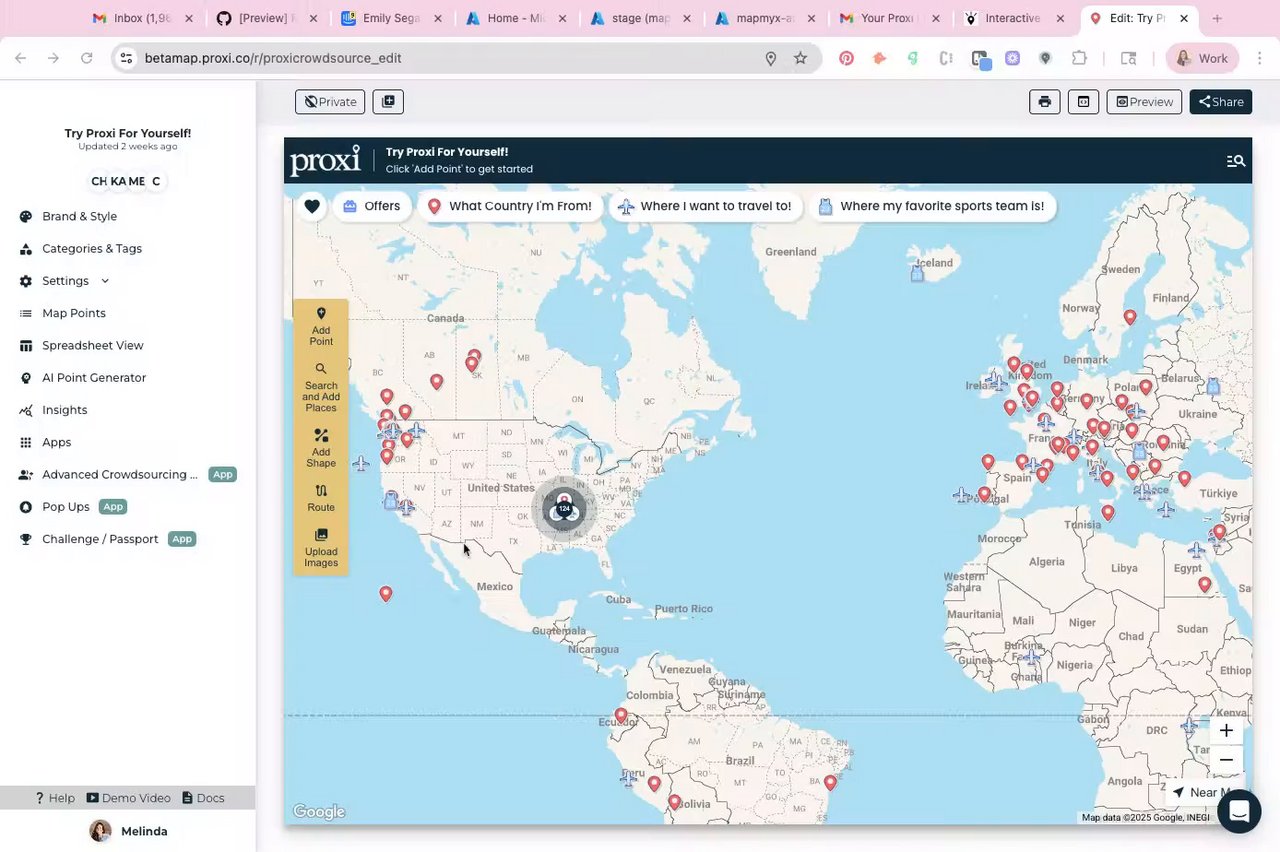
Task: Select the Route tool
Action: tap(321, 497)
